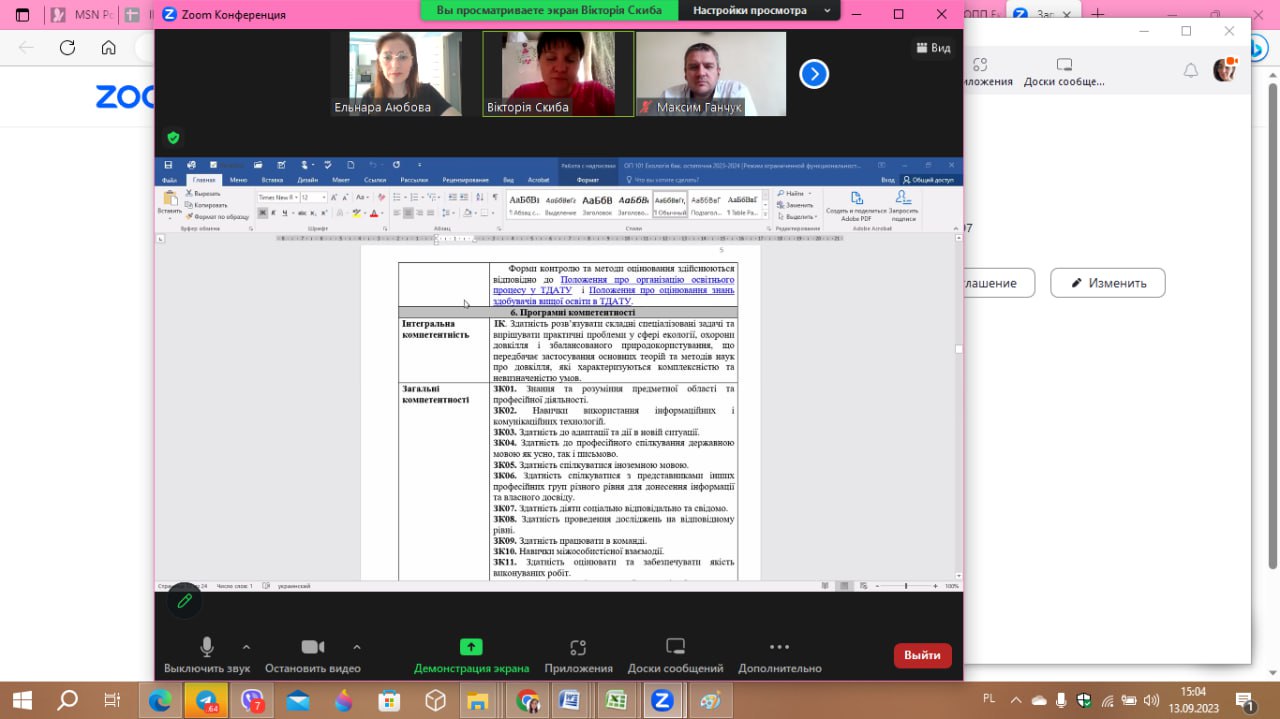This screenshot has width=1280, height=719.
Task: Open the More (Дополнительно) menu in Zoom
Action: 780,655
